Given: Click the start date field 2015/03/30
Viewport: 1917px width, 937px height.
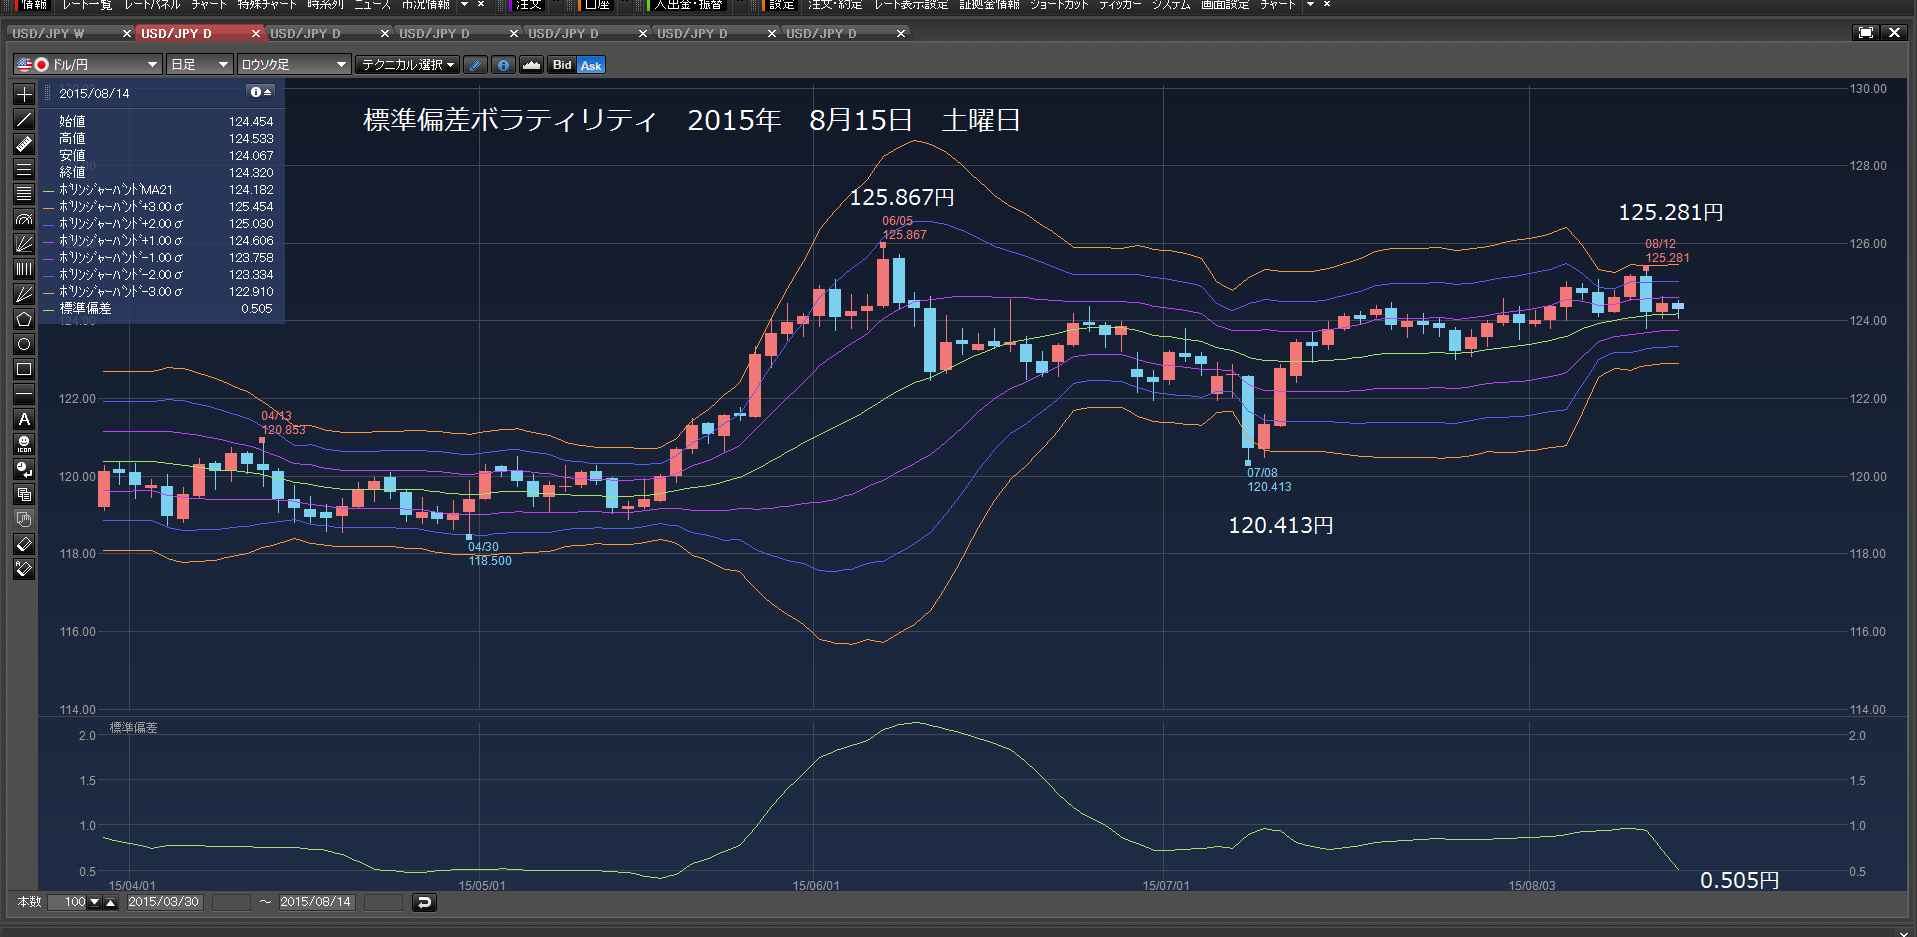Looking at the screenshot, I should click(x=164, y=902).
